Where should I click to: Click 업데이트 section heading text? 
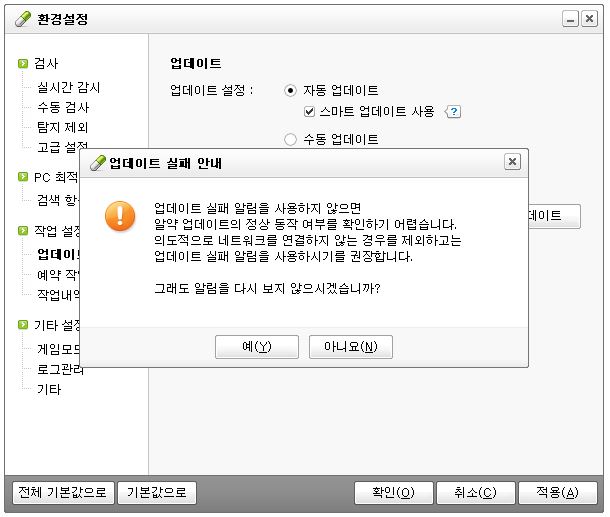(x=196, y=63)
